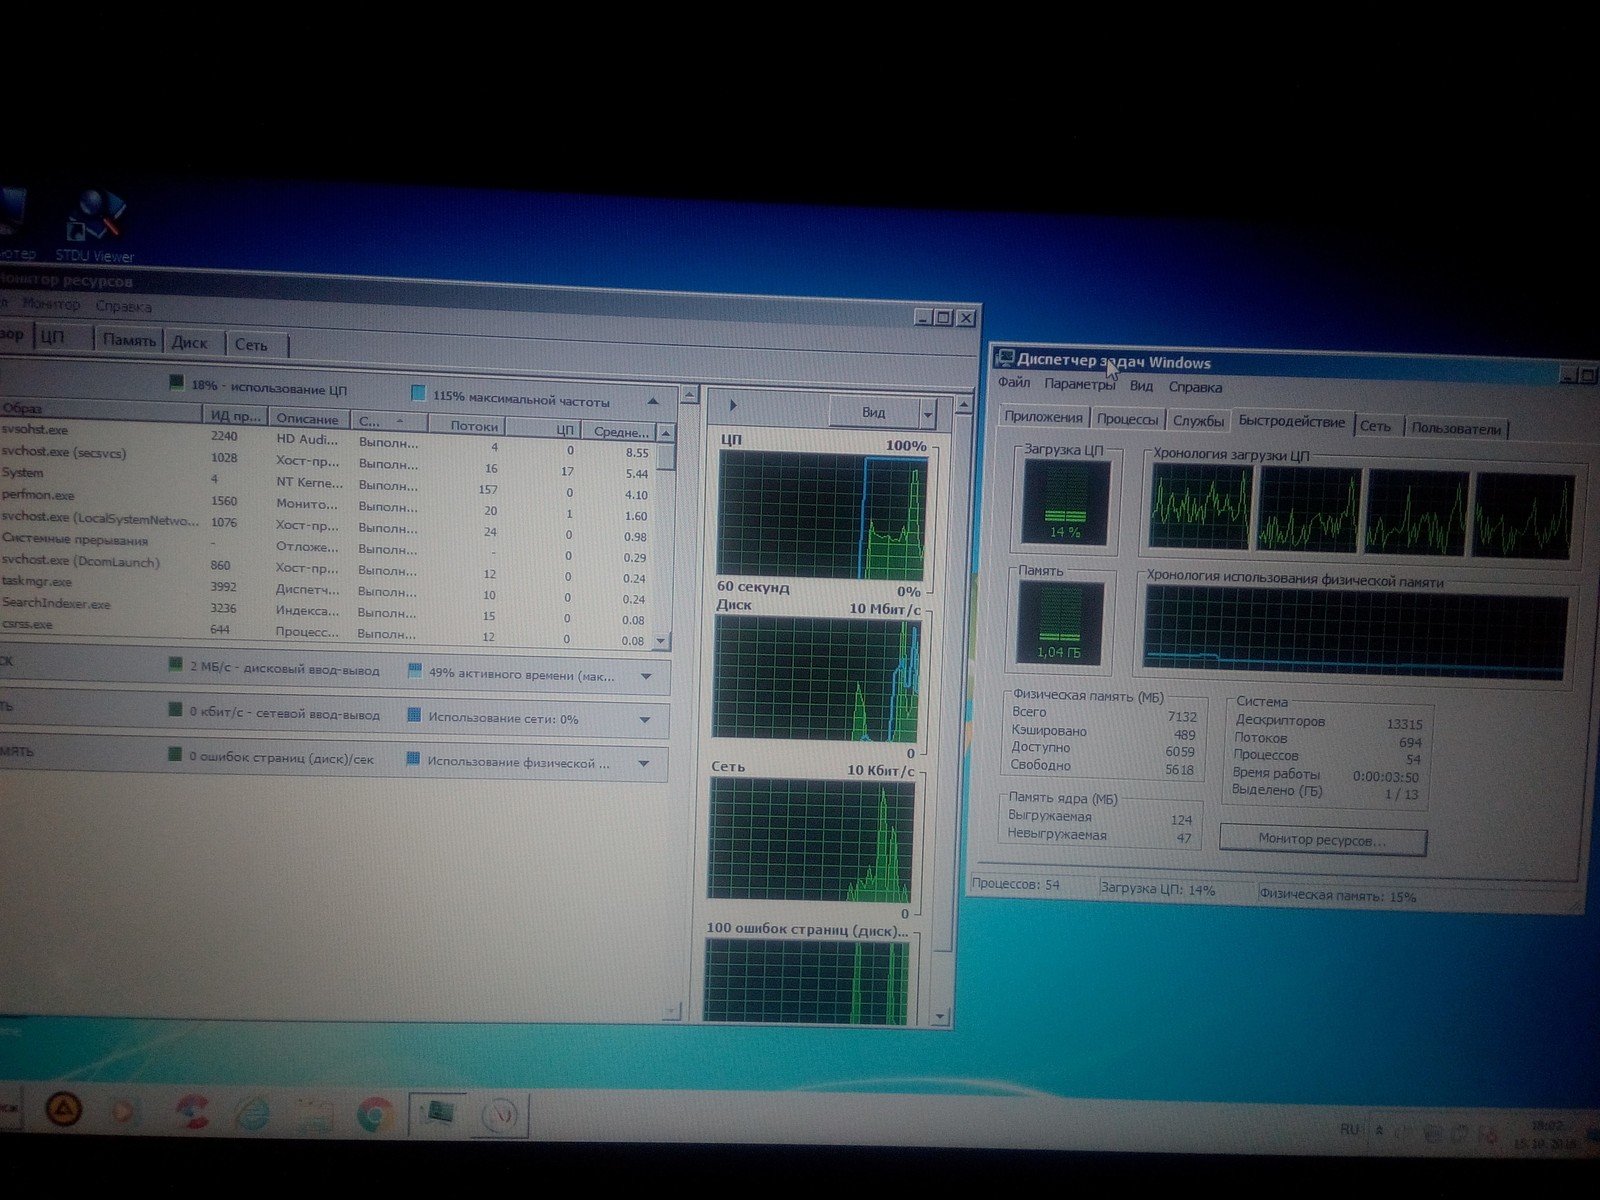
Task: Click the Task Manager title bar icon
Action: pyautogui.click(x=1005, y=358)
